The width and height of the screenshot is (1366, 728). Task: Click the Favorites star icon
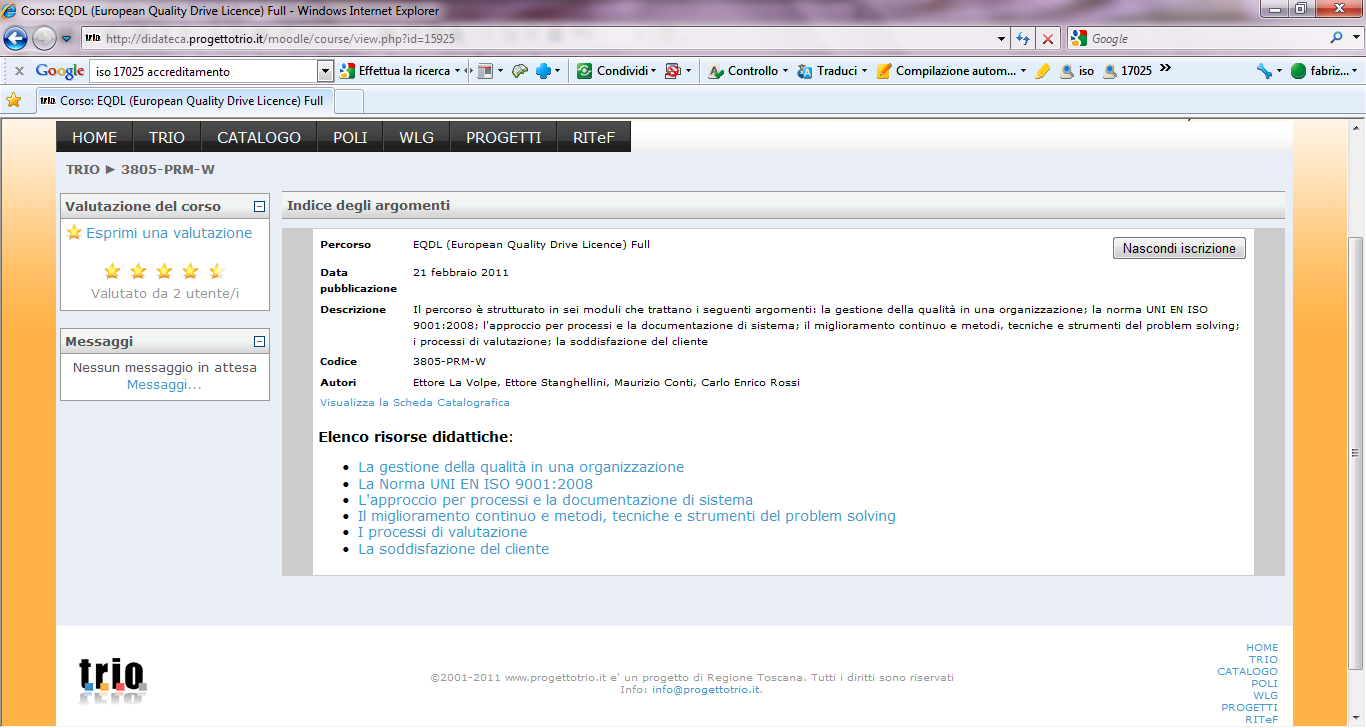pyautogui.click(x=13, y=100)
